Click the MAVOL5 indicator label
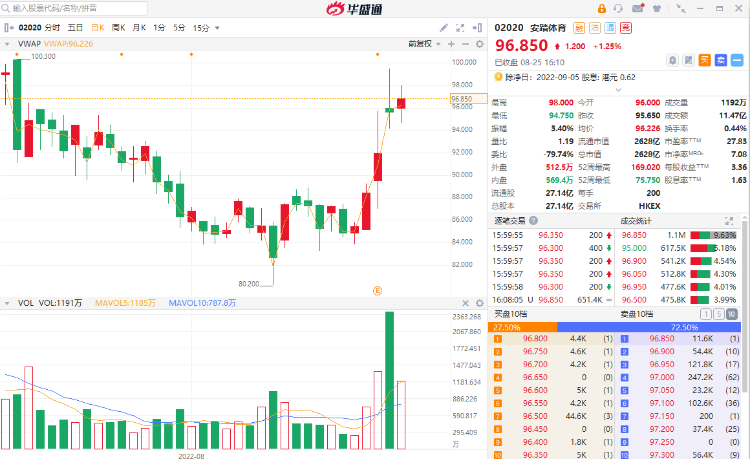Viewport: 750px width, 459px height. pyautogui.click(x=125, y=303)
